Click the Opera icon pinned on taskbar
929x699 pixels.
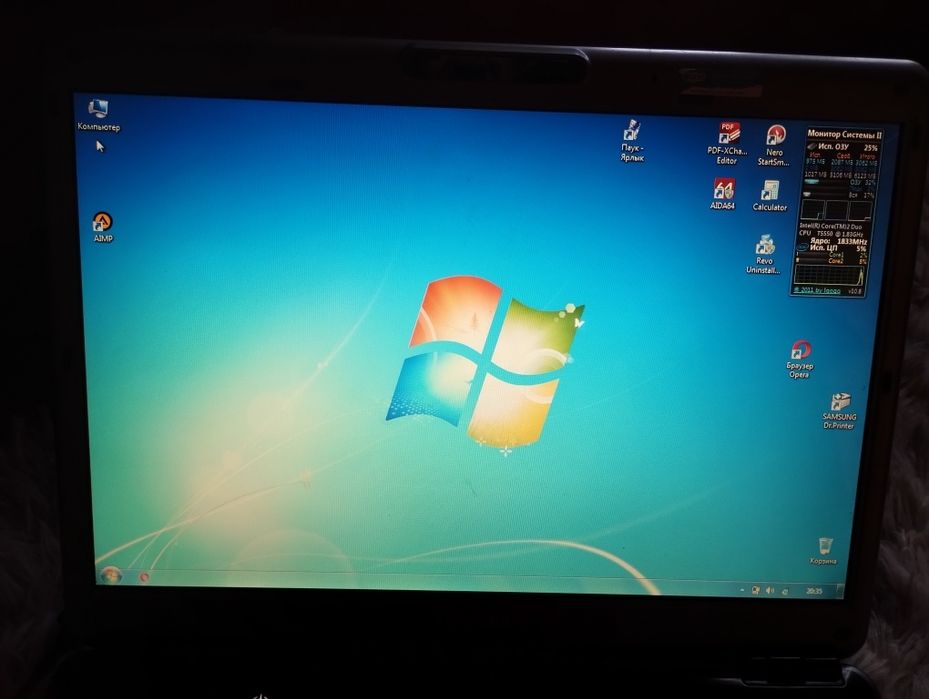click(143, 576)
